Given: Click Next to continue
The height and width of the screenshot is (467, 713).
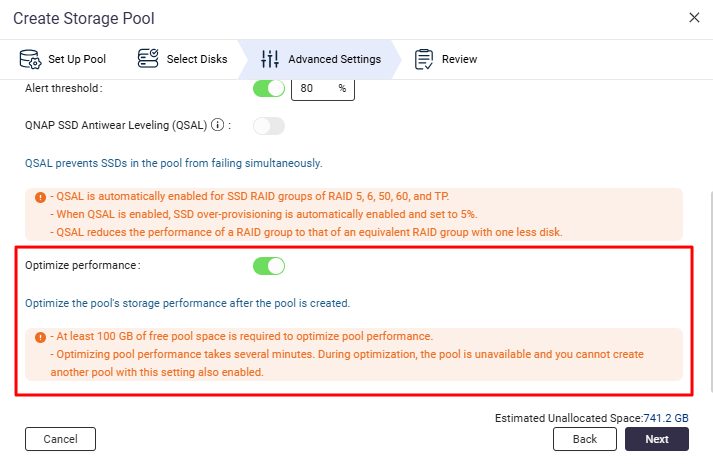Looking at the screenshot, I should 656,439.
